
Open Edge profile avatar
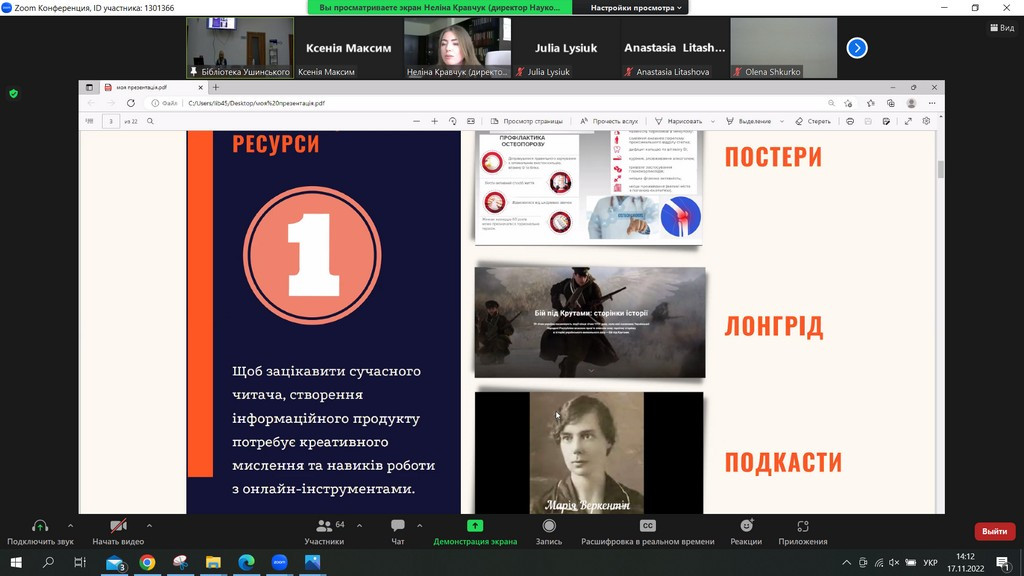click(912, 103)
